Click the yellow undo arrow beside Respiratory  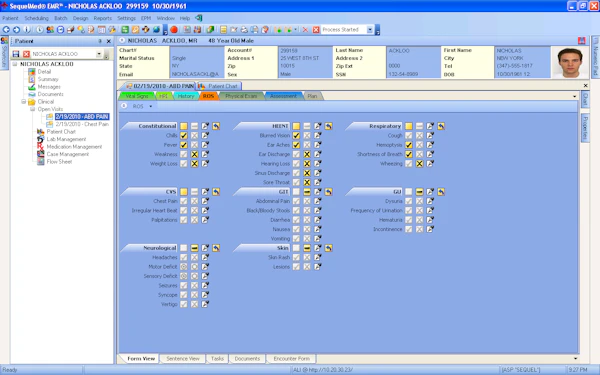pyautogui.click(x=441, y=126)
